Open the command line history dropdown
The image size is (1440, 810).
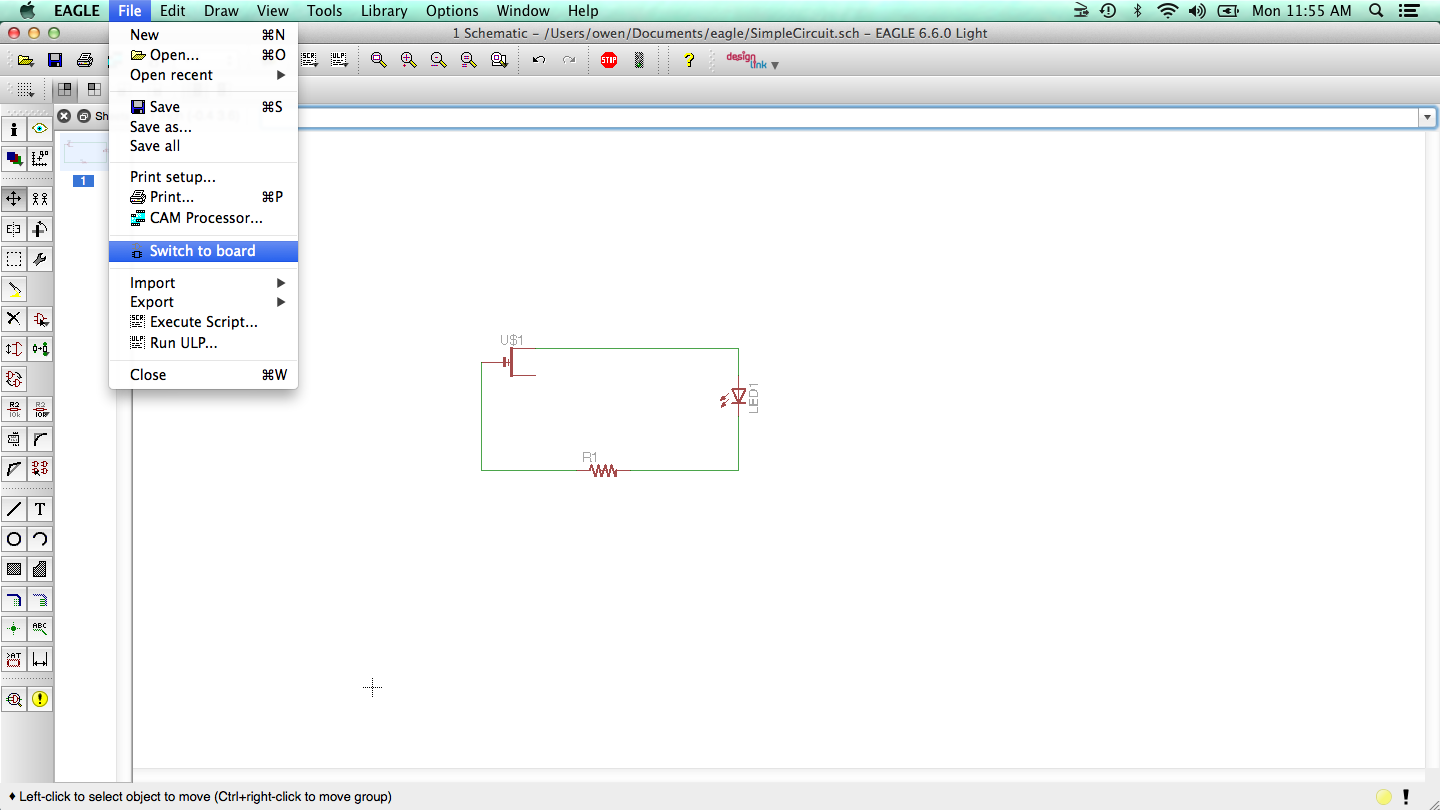pyautogui.click(x=1427, y=118)
